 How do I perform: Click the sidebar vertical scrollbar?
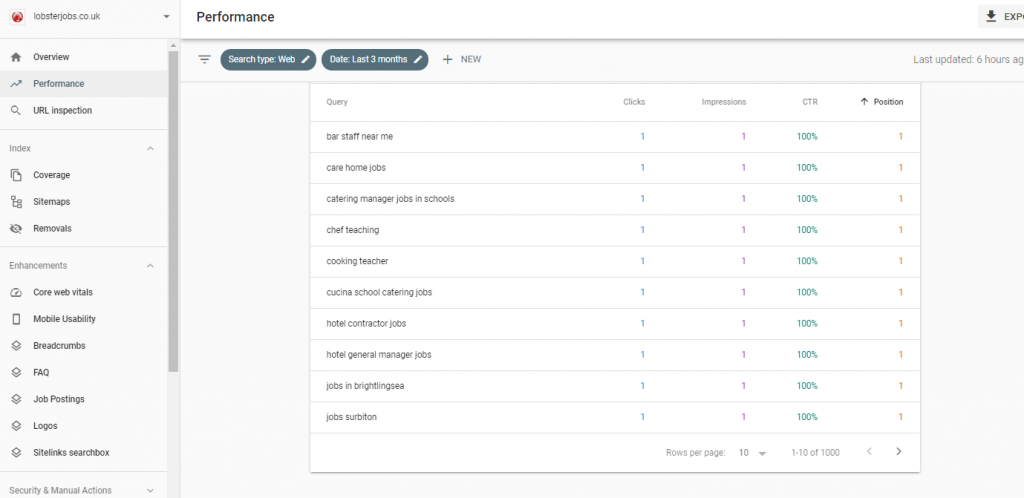[173, 209]
